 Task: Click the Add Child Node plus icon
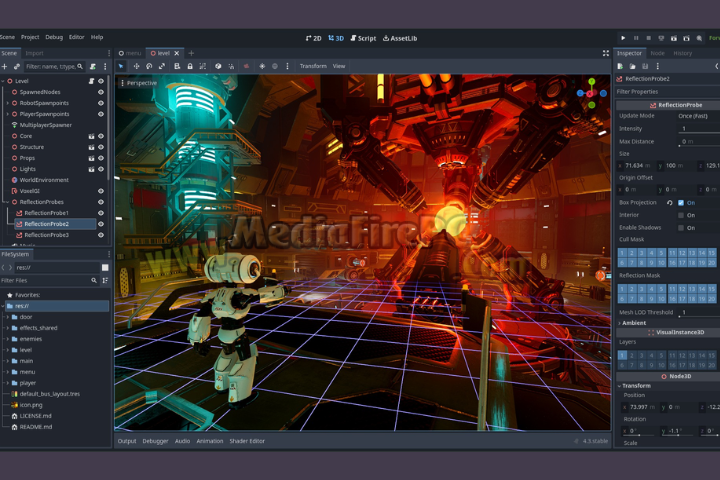click(5, 67)
